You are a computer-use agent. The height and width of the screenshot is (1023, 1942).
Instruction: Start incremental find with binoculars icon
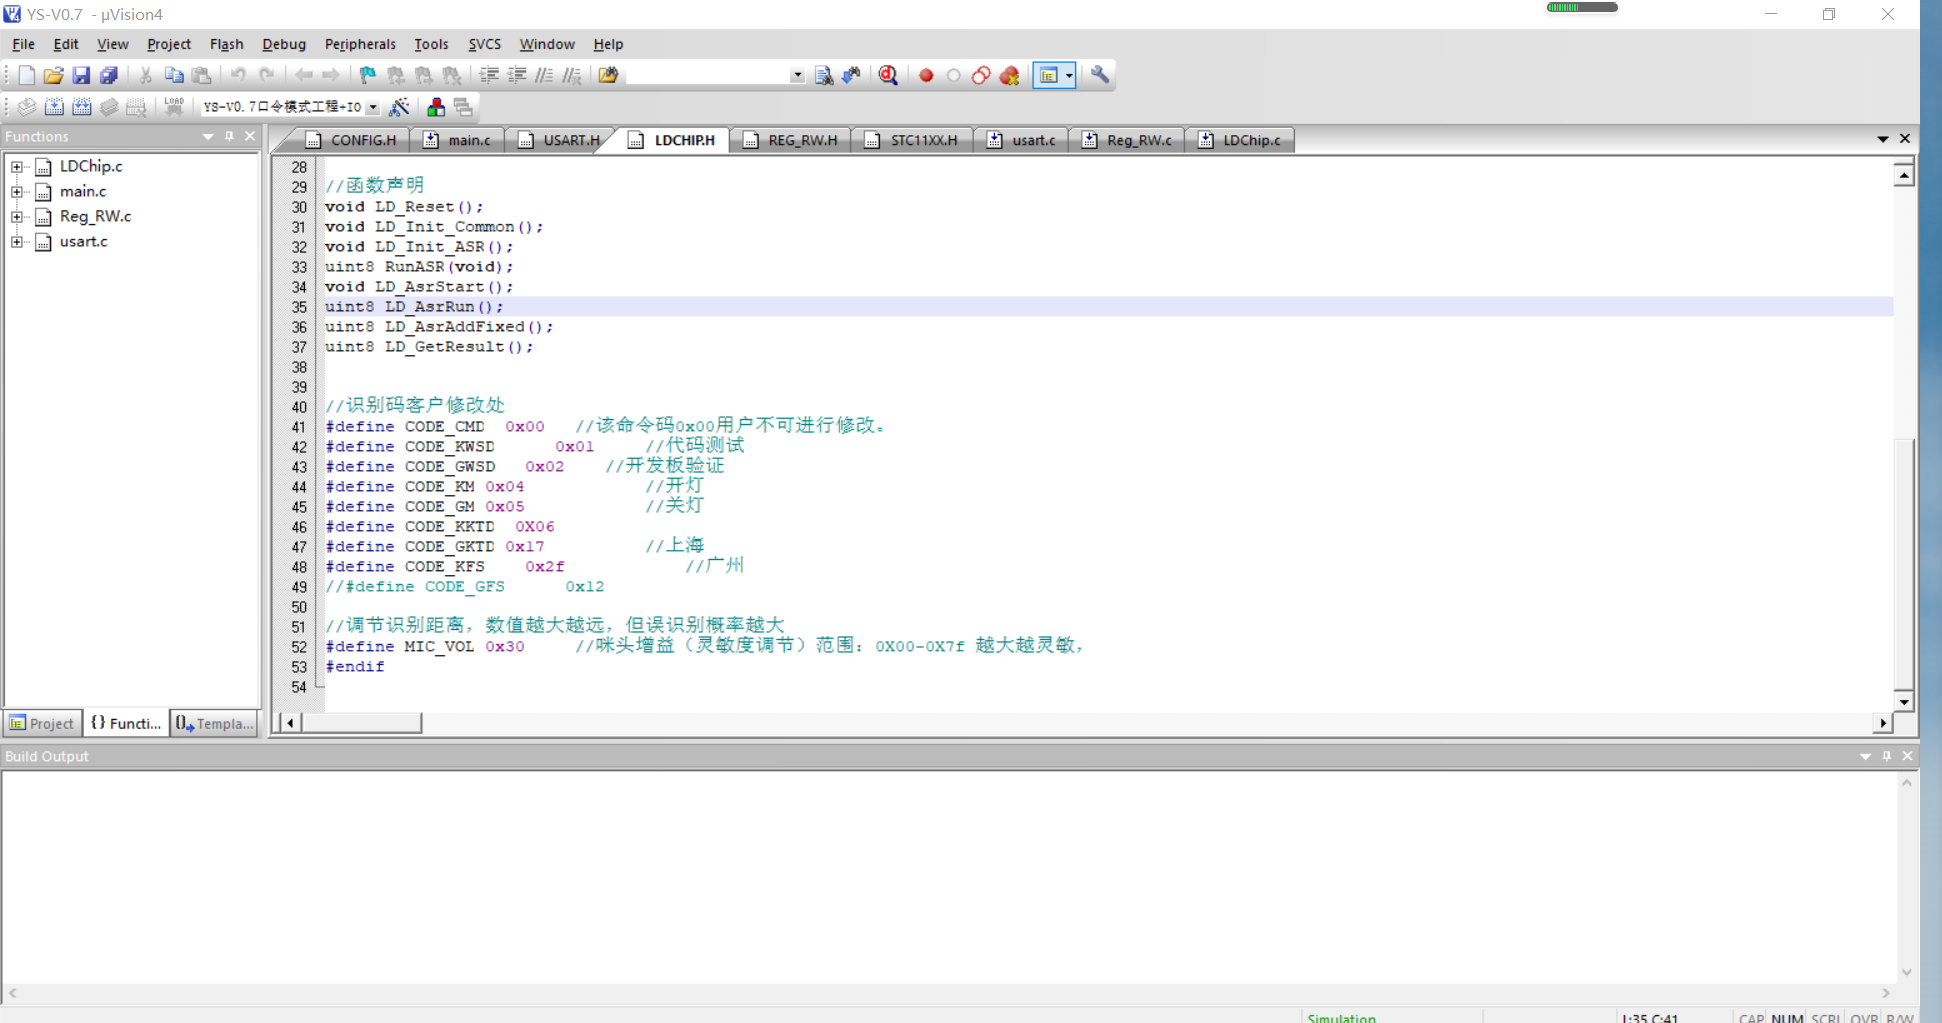click(852, 75)
